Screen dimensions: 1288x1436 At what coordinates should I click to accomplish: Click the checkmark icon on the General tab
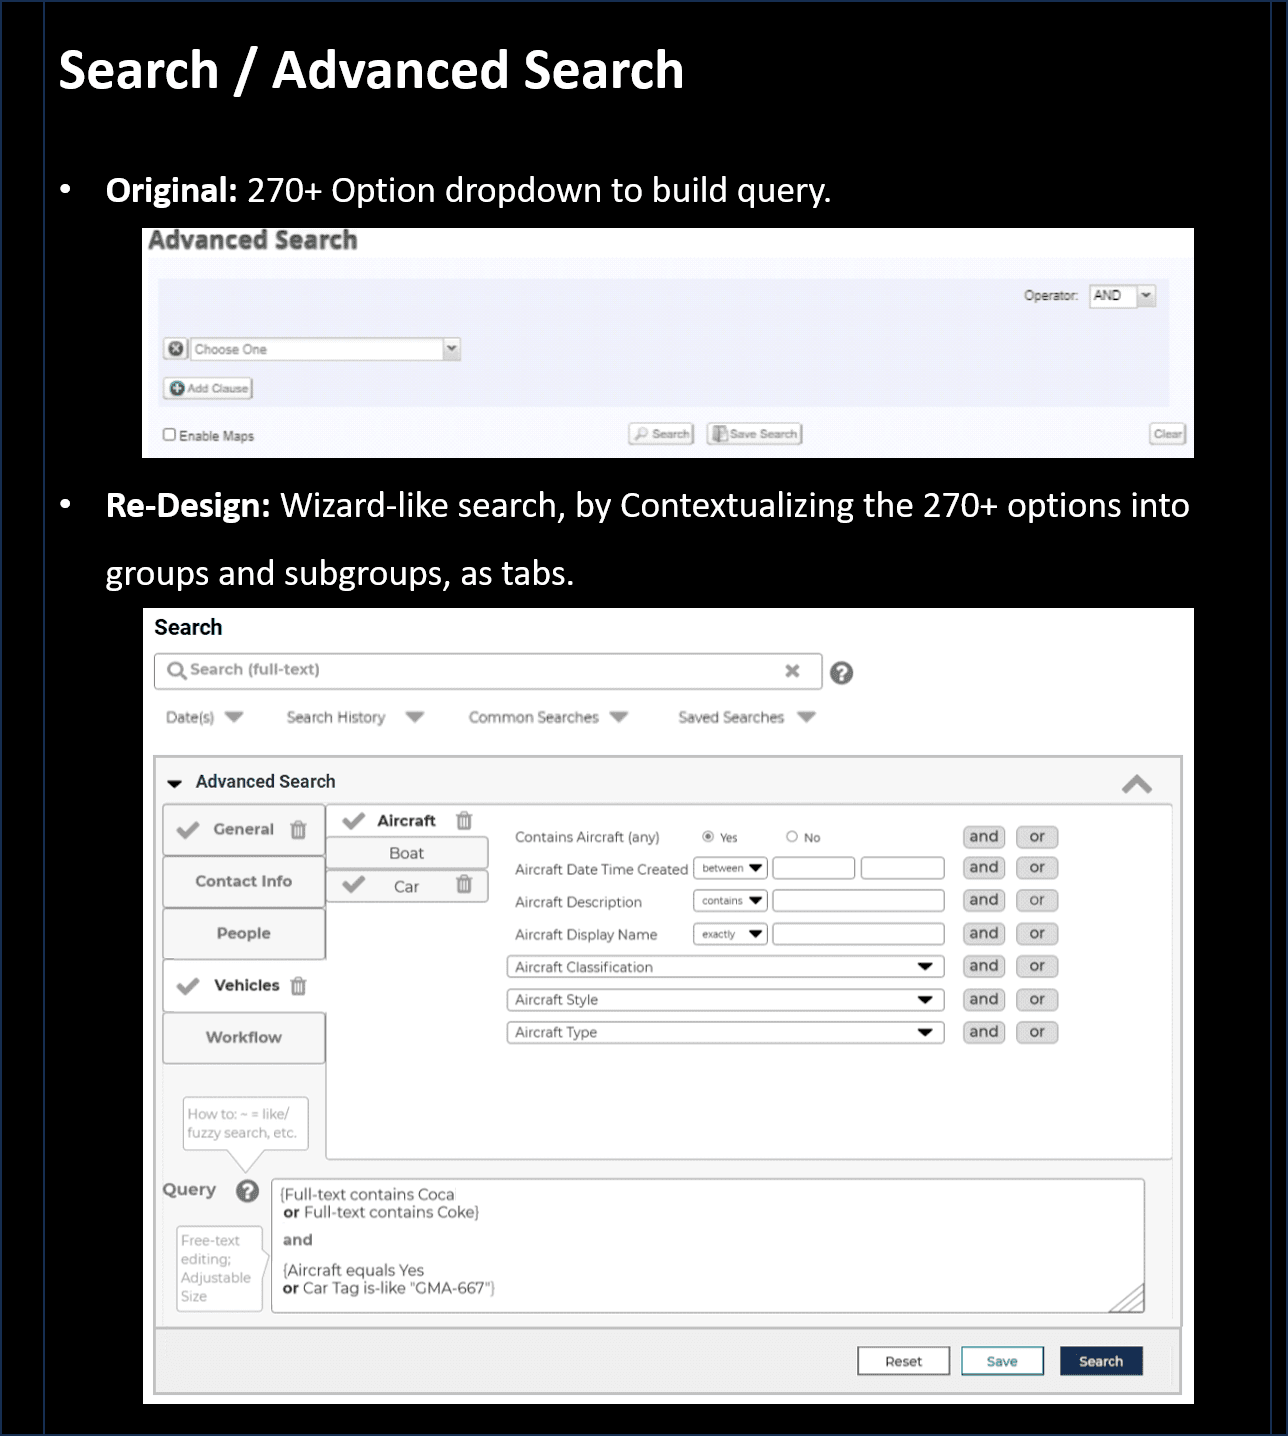[x=187, y=830]
